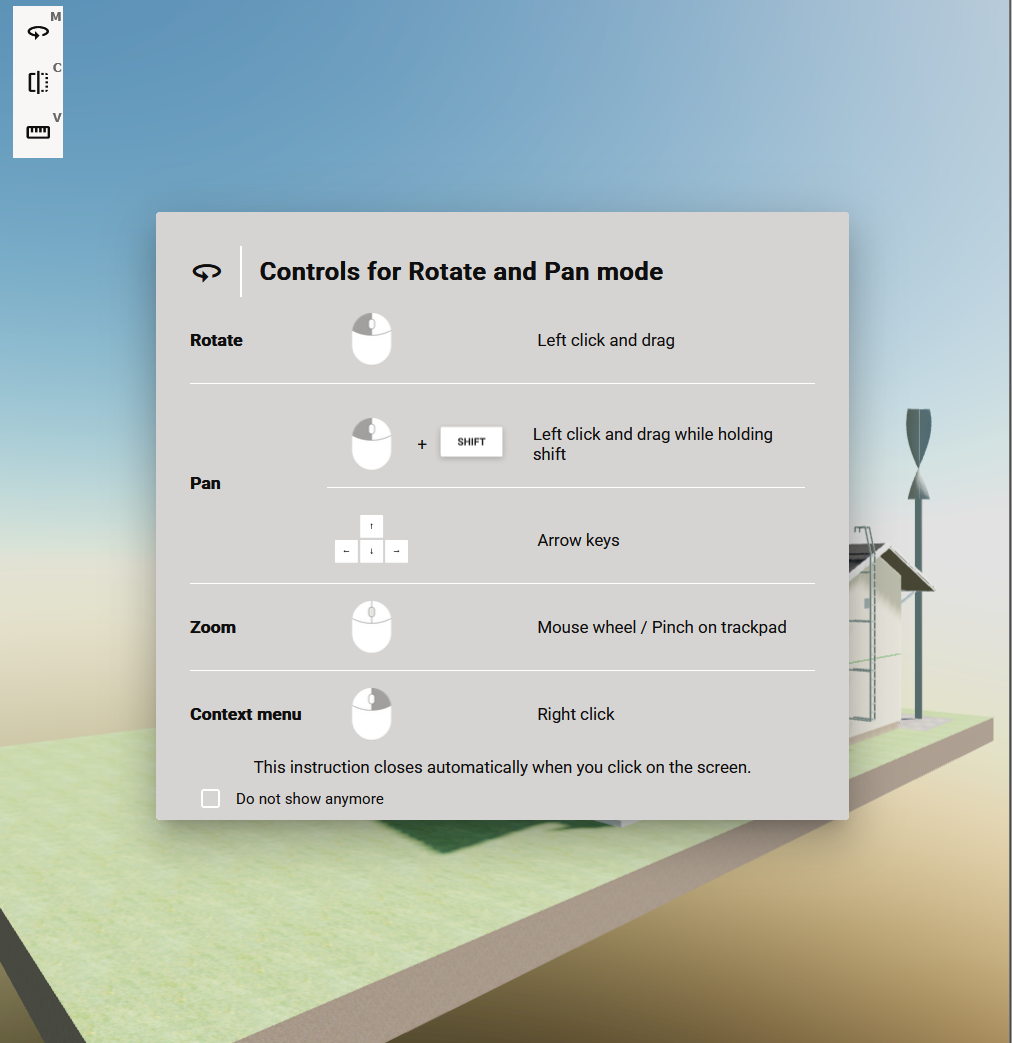The height and width of the screenshot is (1043, 1012).
Task: Click the right arrow key graphic
Action: 397,551
